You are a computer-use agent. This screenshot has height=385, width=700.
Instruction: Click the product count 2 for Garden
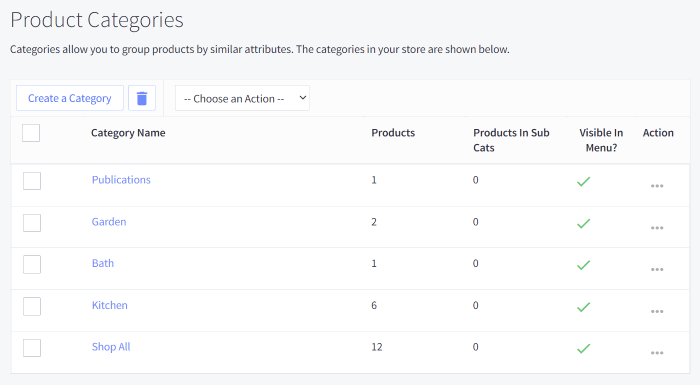374,222
